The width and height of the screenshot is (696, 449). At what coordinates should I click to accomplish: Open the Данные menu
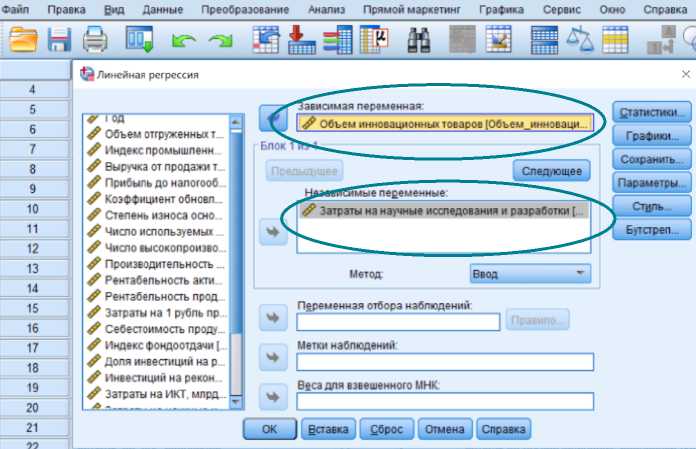pos(162,9)
